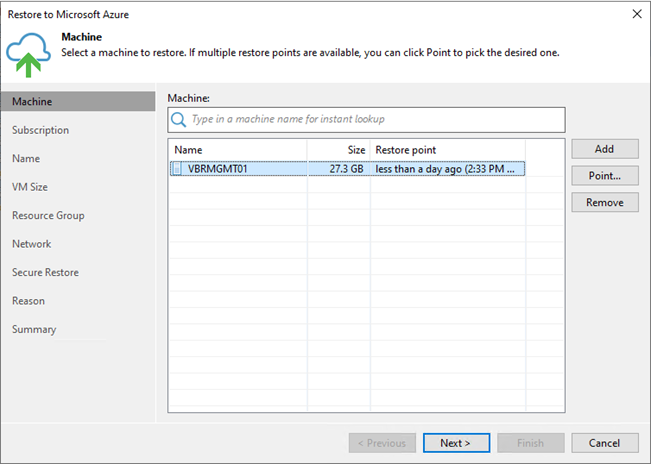The image size is (651, 464).
Task: Cancel the restore wizard
Action: (x=604, y=443)
